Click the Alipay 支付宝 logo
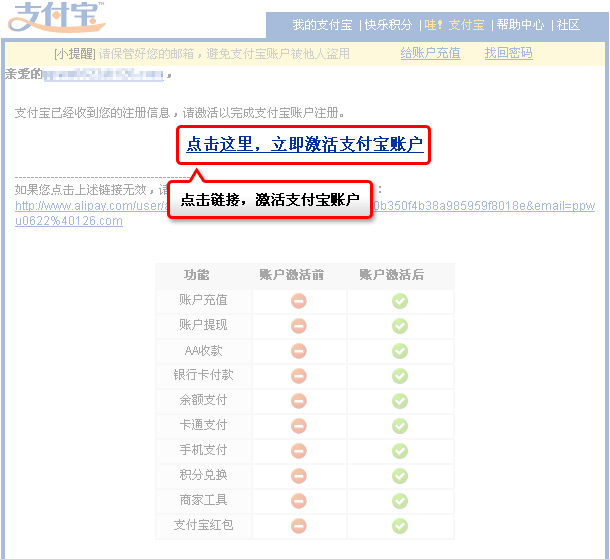610x559 pixels. 56,17
